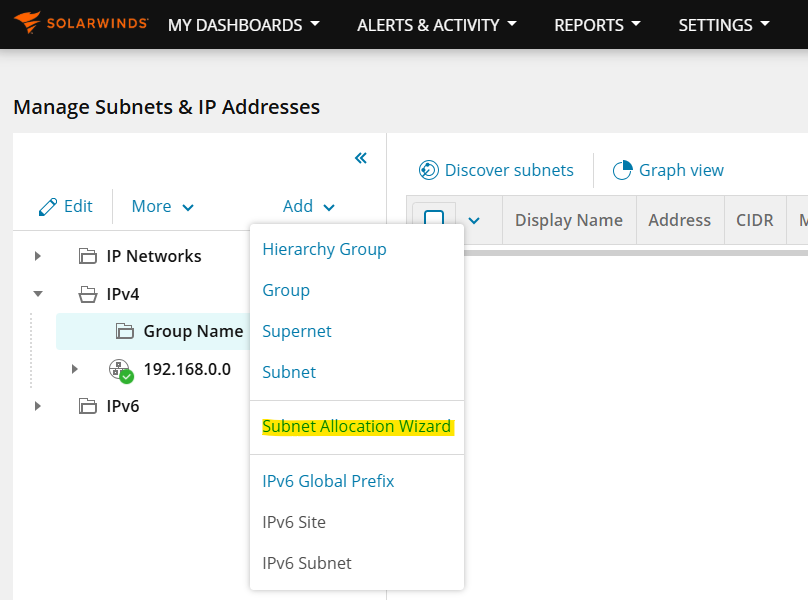The height and width of the screenshot is (600, 808).
Task: Click the Edit pencil icon
Action: [x=49, y=206]
